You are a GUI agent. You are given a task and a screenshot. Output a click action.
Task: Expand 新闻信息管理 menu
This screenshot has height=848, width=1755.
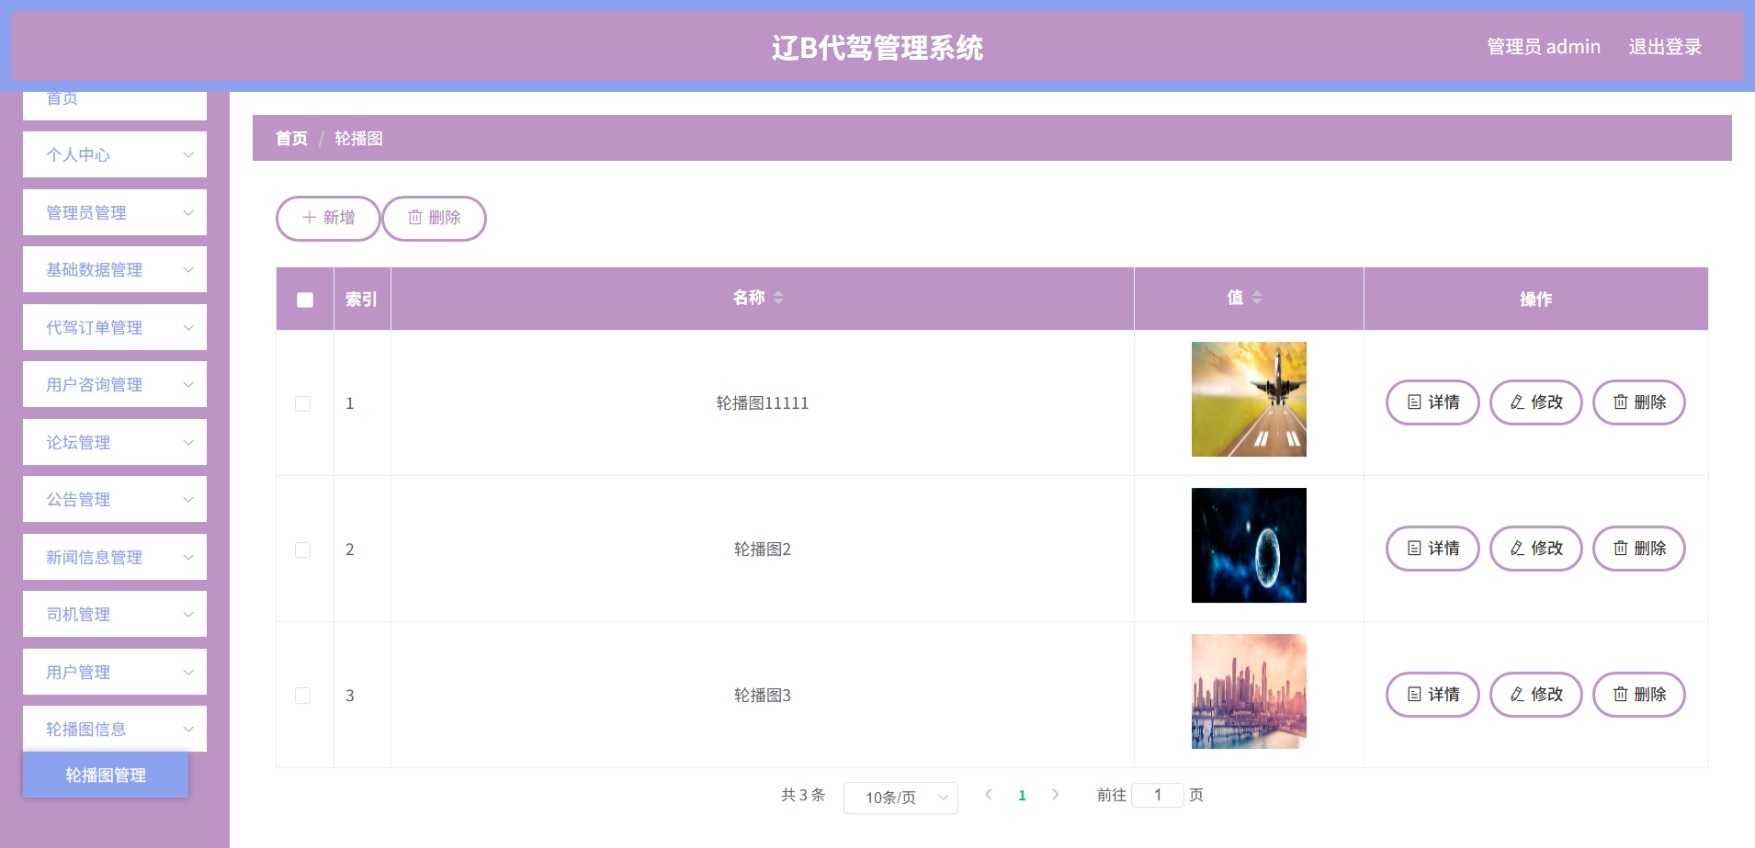115,557
